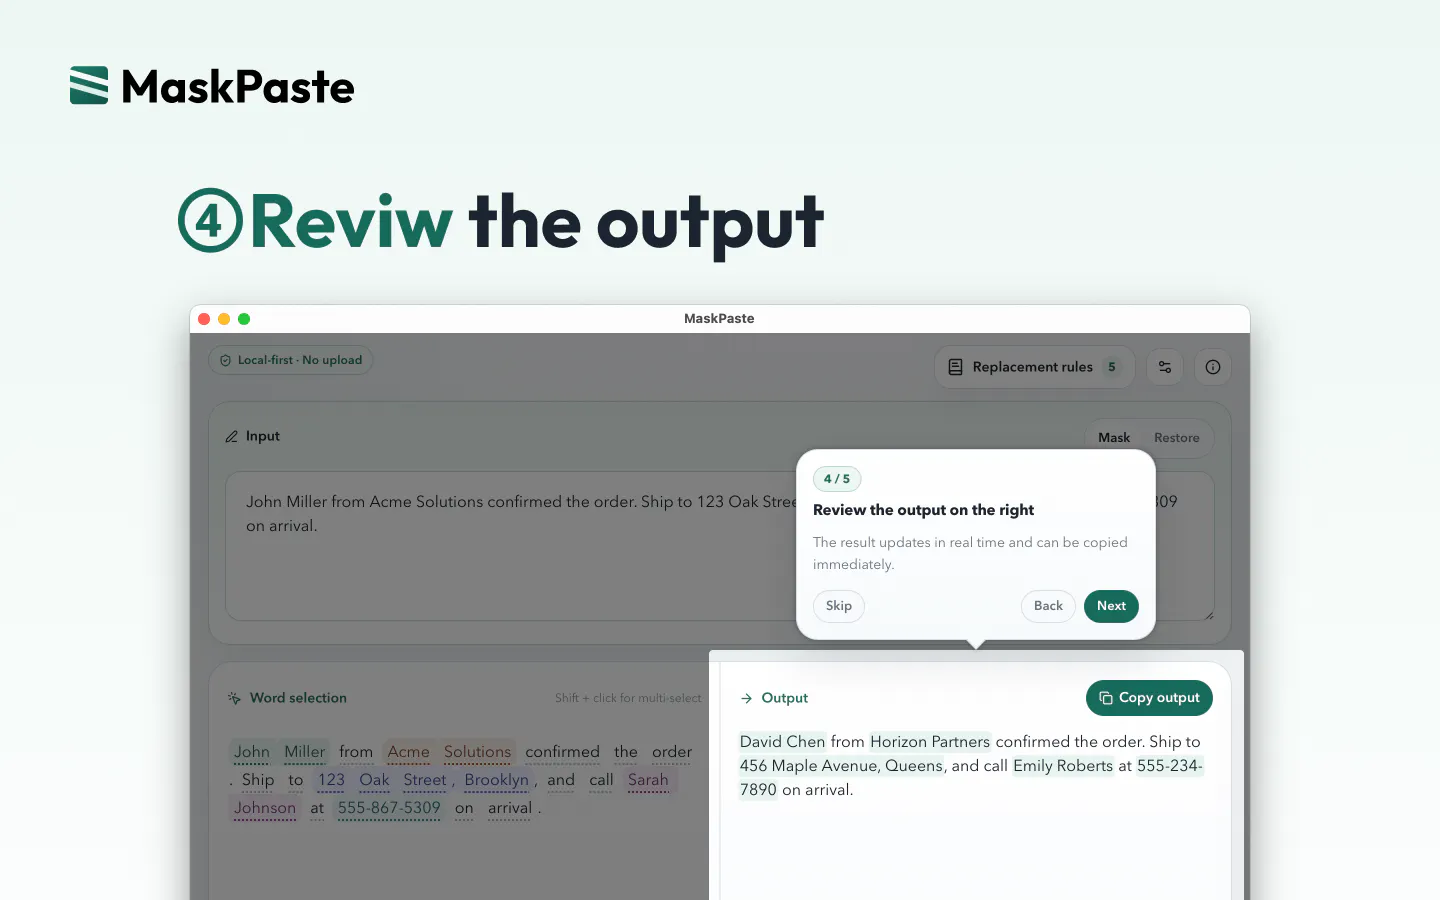Maximize the MaskPaste window with the green button
Viewport: 1440px width, 900px height.
[244, 319]
